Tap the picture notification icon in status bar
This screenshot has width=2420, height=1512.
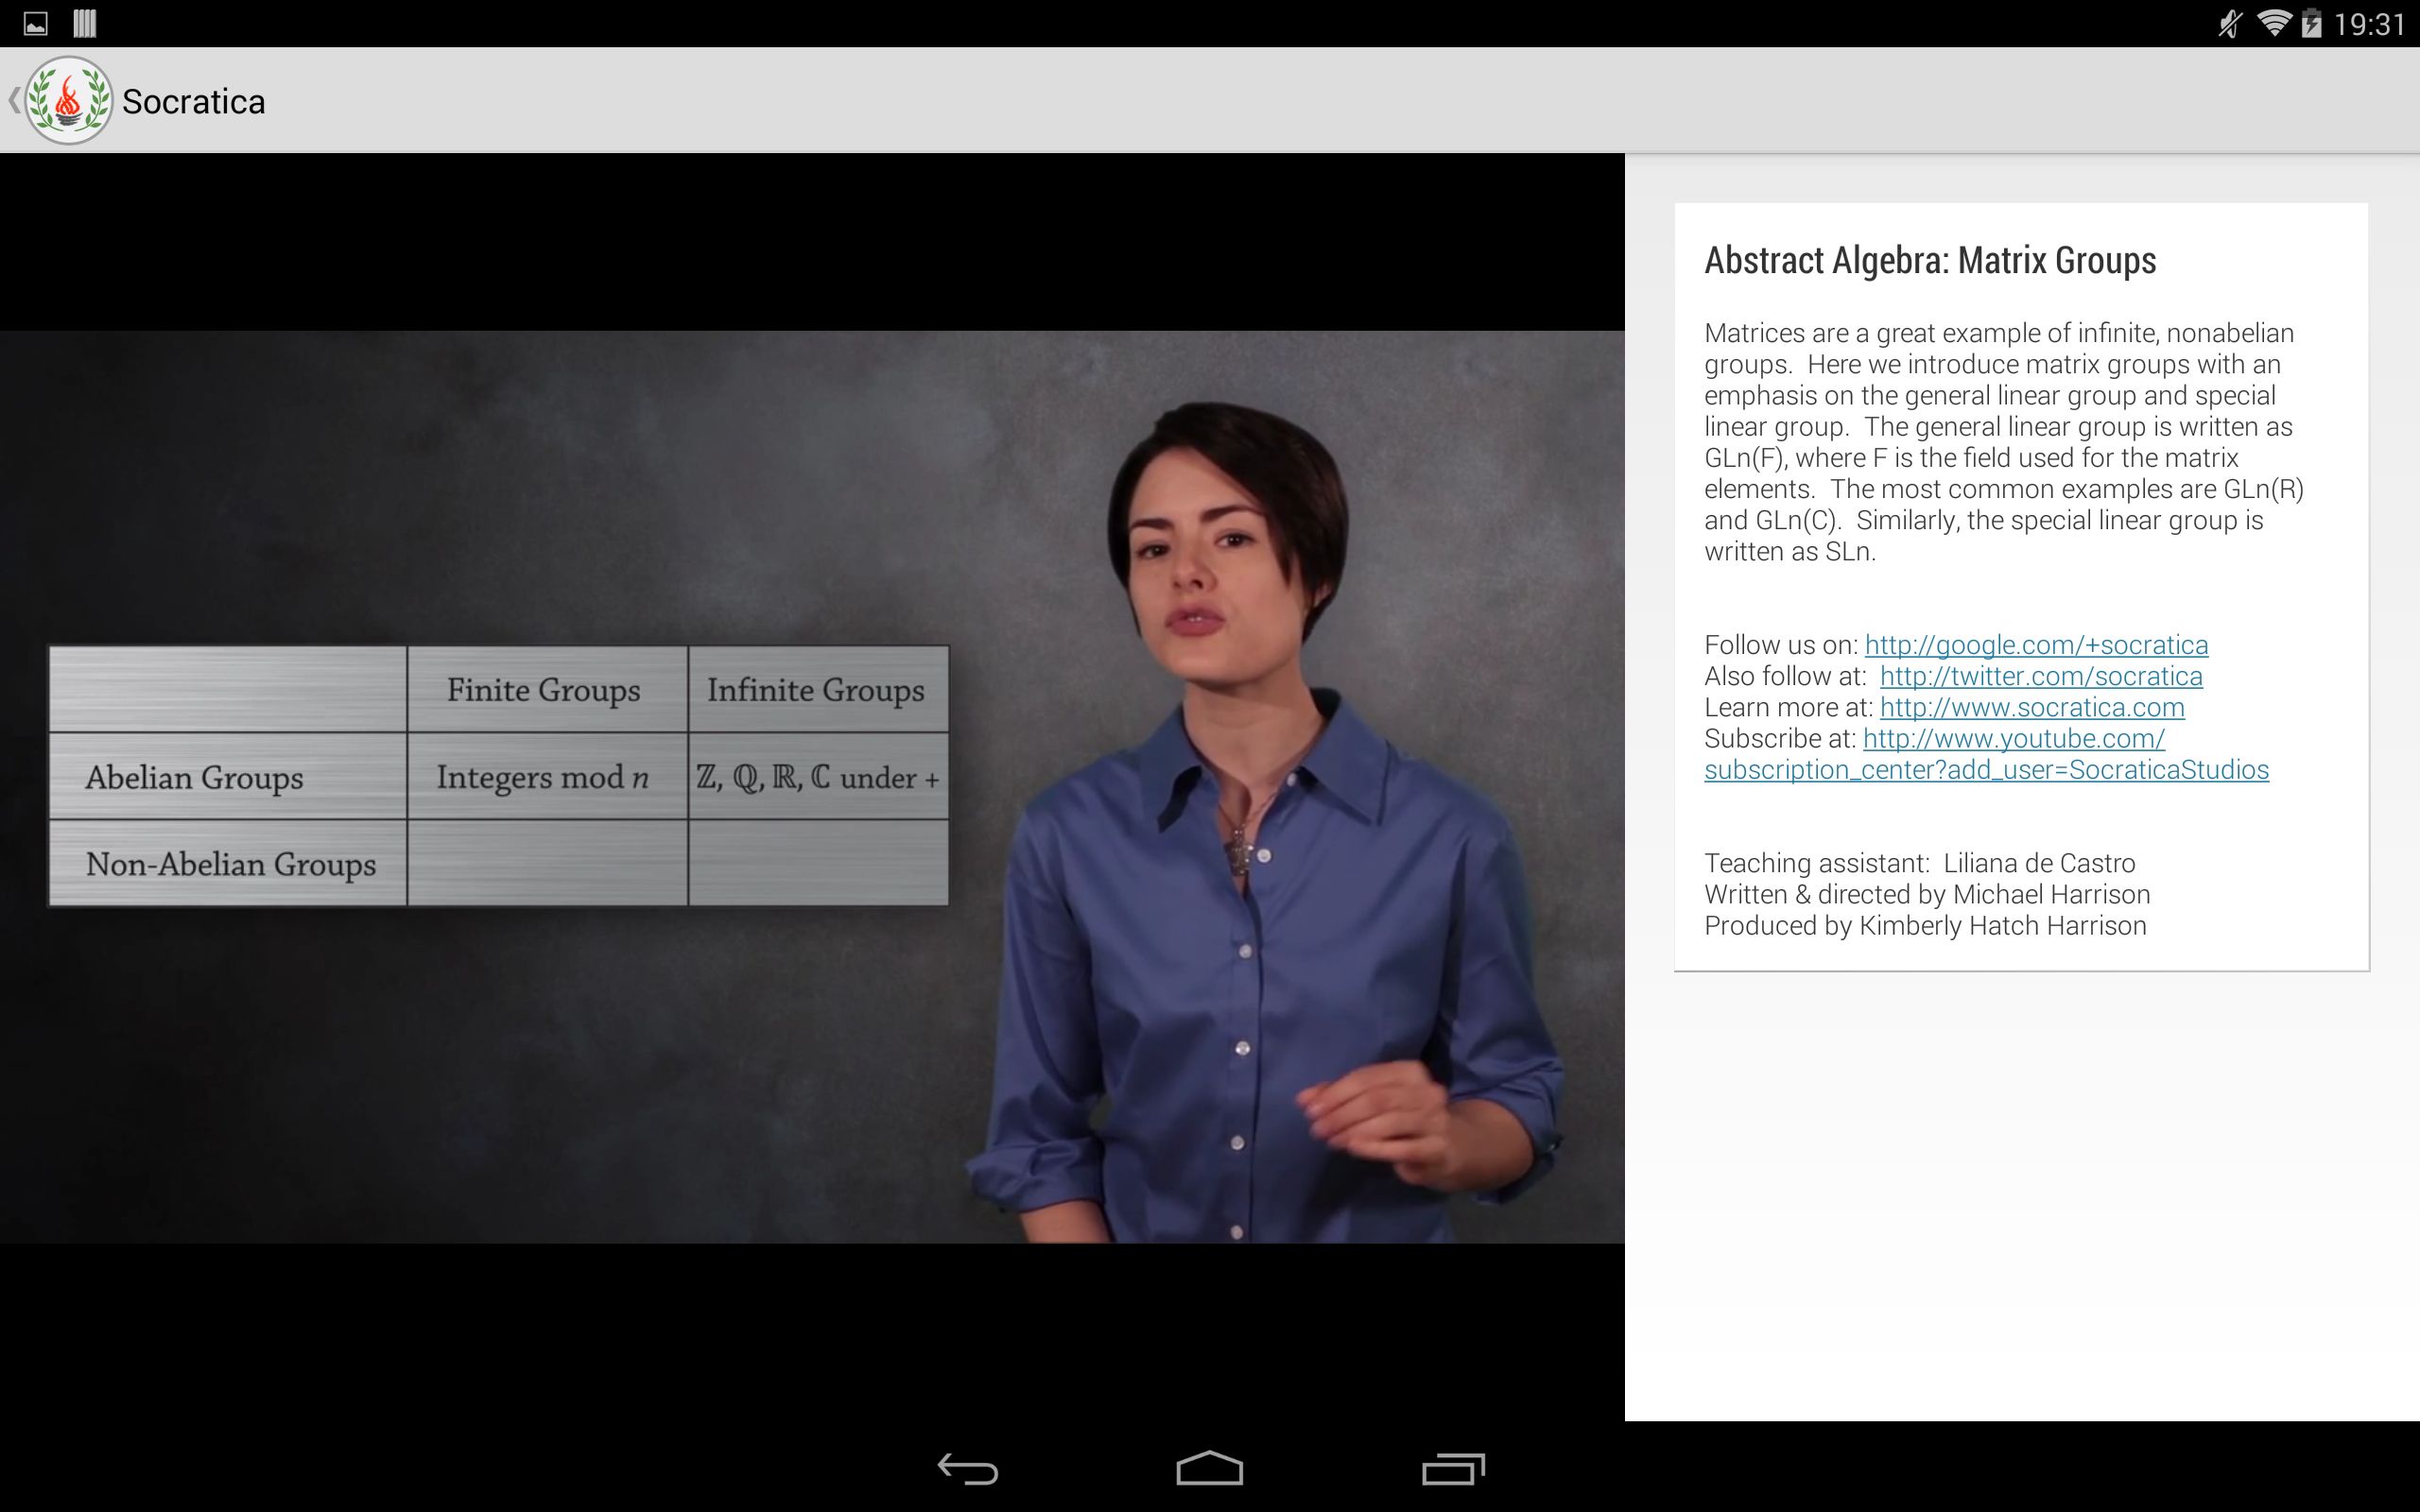click(35, 24)
